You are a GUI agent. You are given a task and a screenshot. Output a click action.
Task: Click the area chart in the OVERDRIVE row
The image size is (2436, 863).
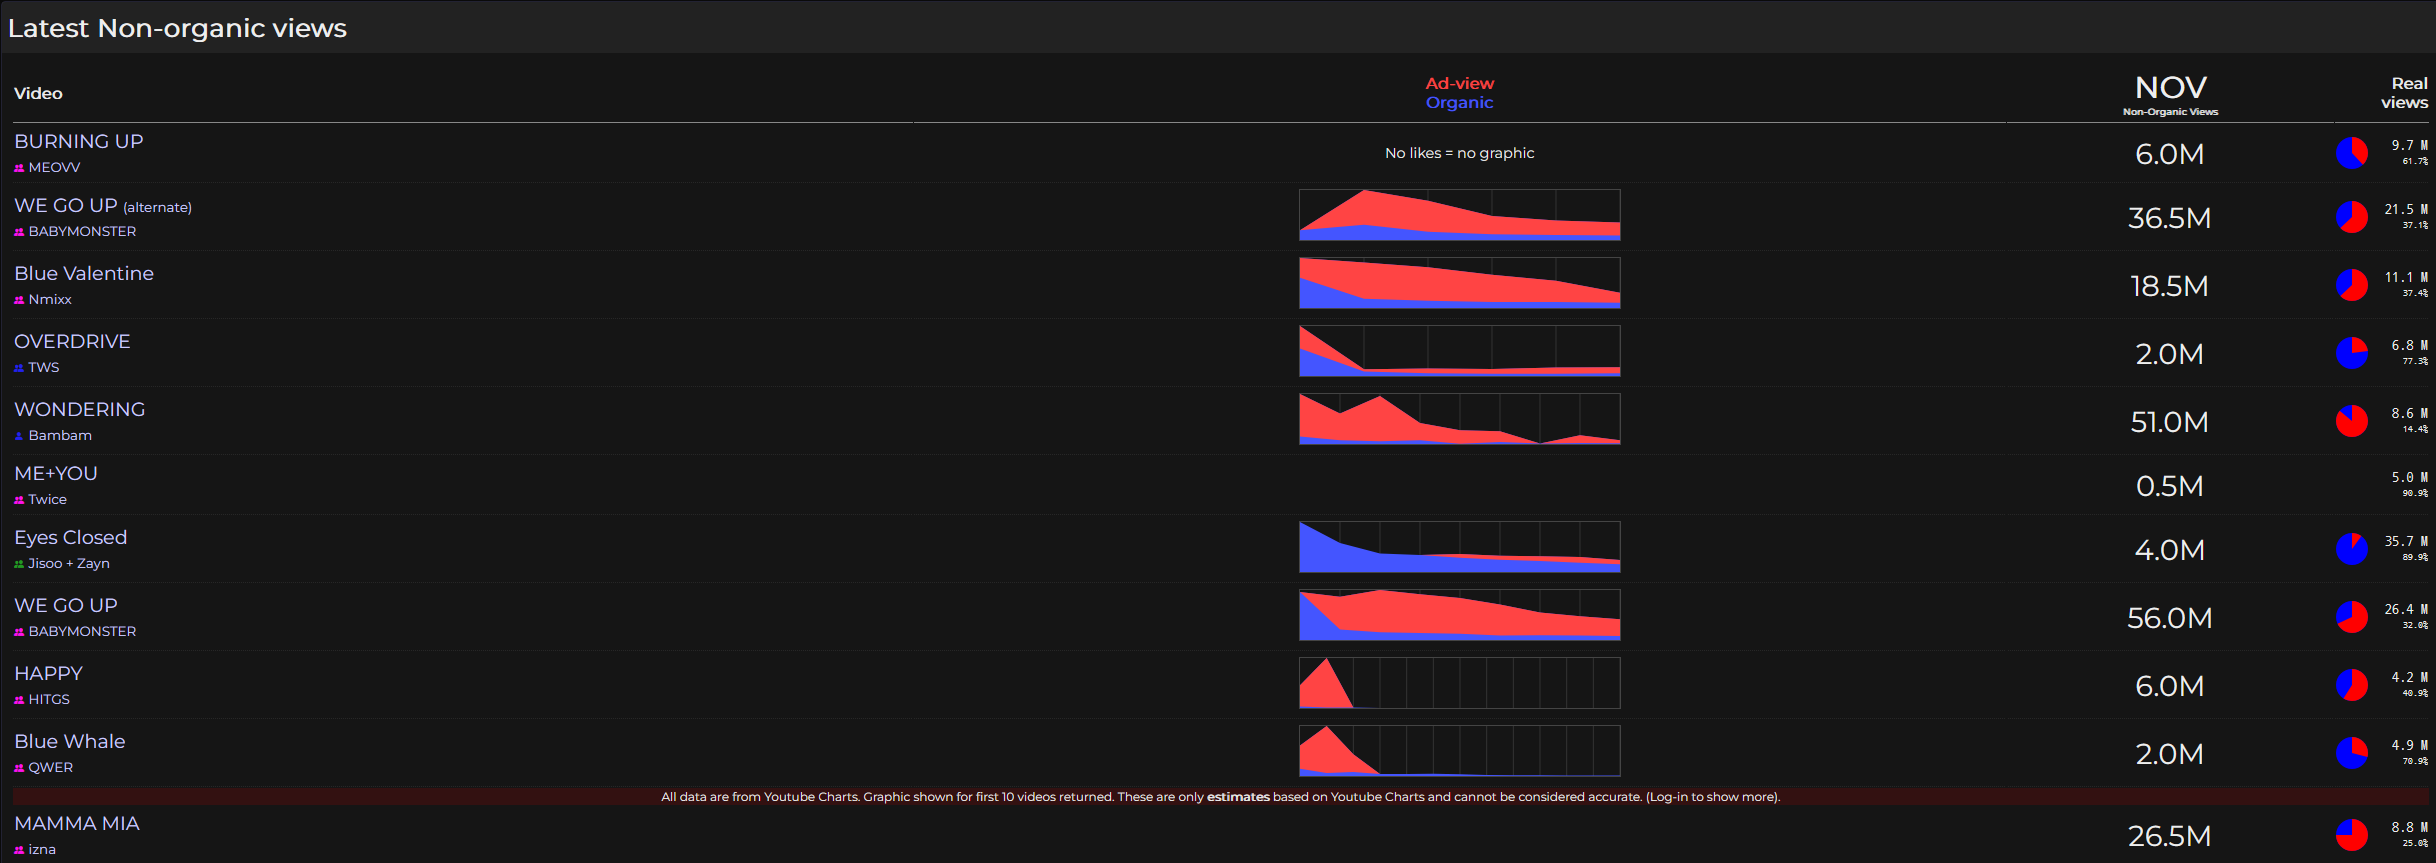[1460, 351]
